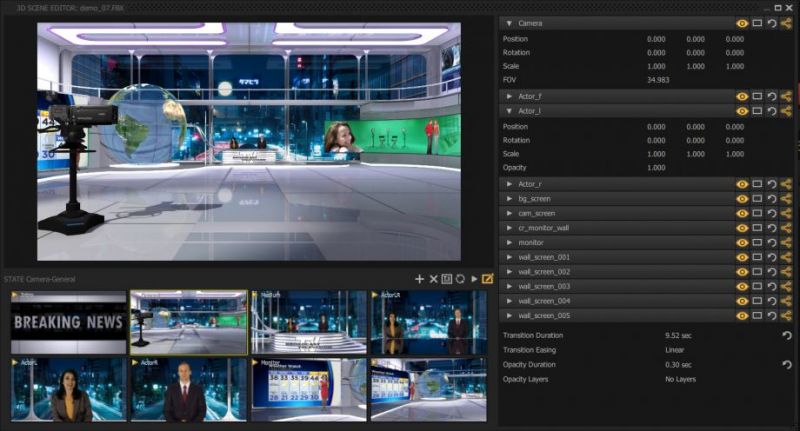Toggle Actor_f eye visibility icon

click(x=742, y=96)
